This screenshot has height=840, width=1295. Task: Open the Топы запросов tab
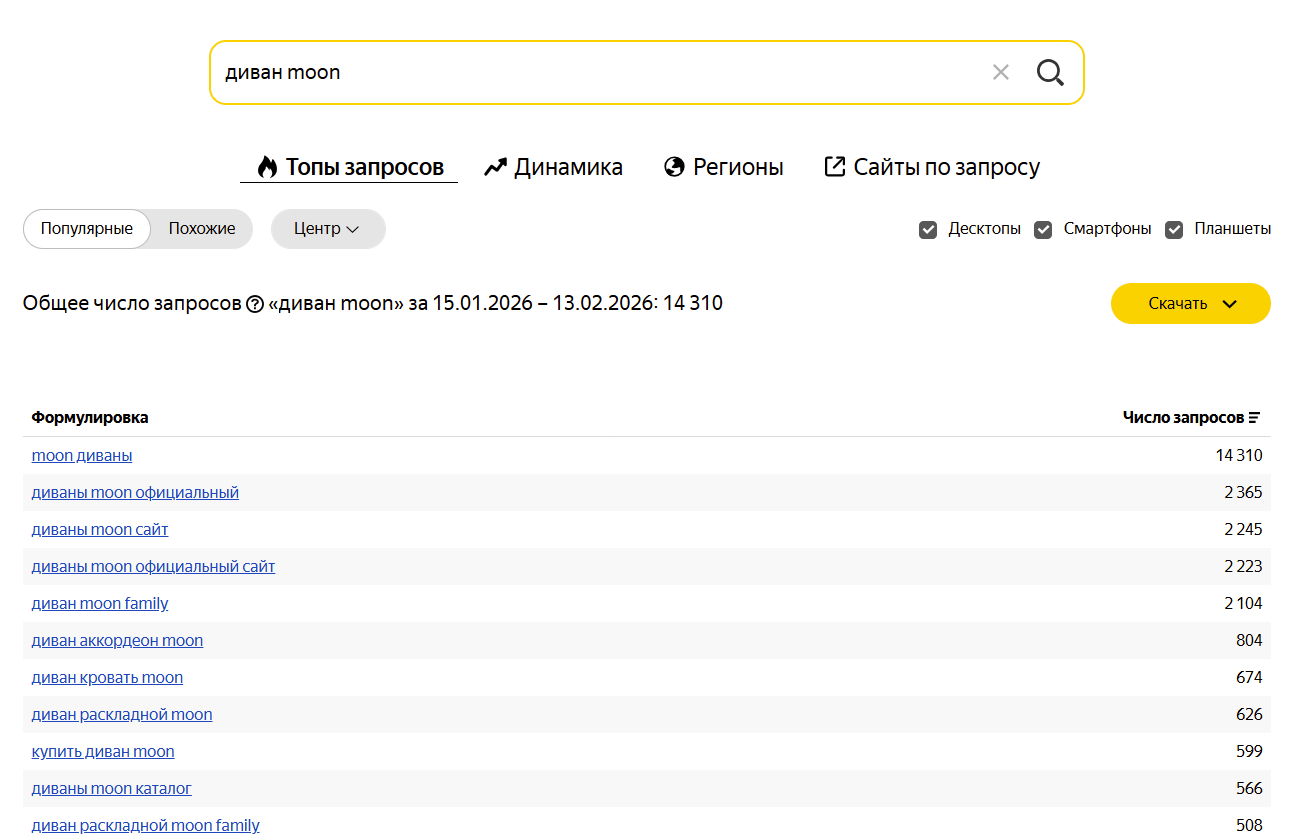[349, 167]
